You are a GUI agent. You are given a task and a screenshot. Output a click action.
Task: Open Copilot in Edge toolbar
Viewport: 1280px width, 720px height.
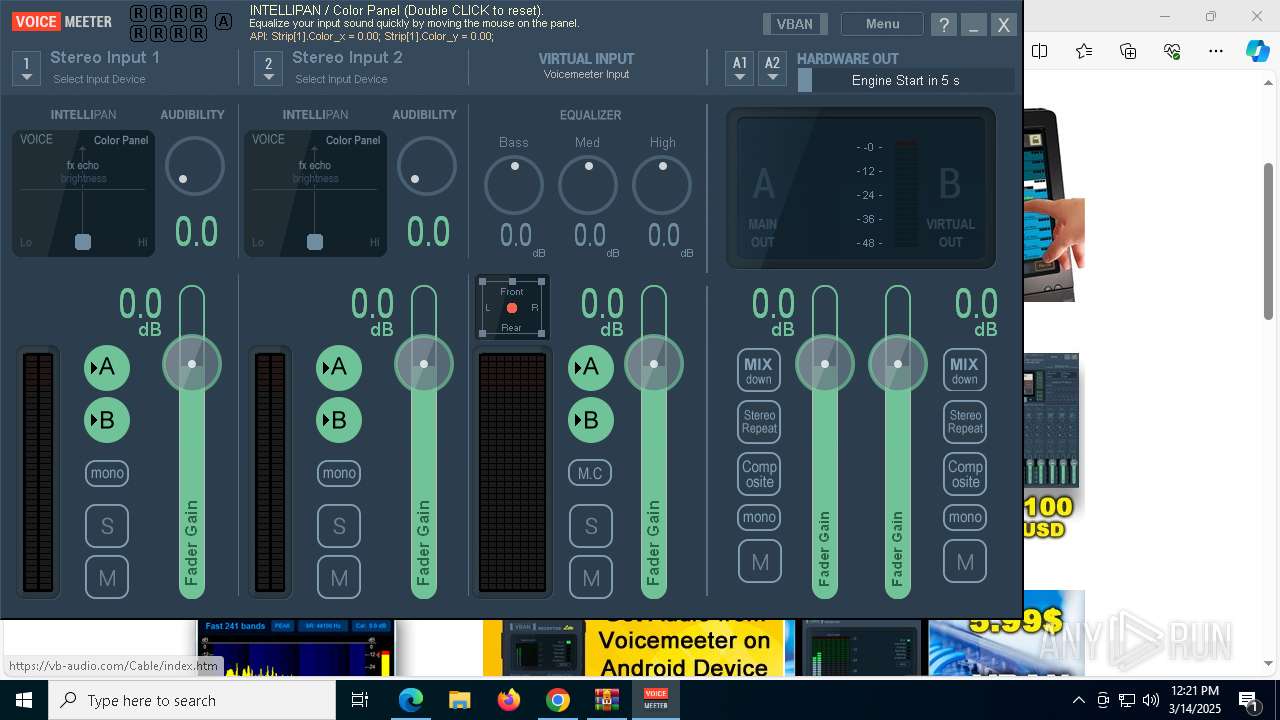(x=1257, y=51)
